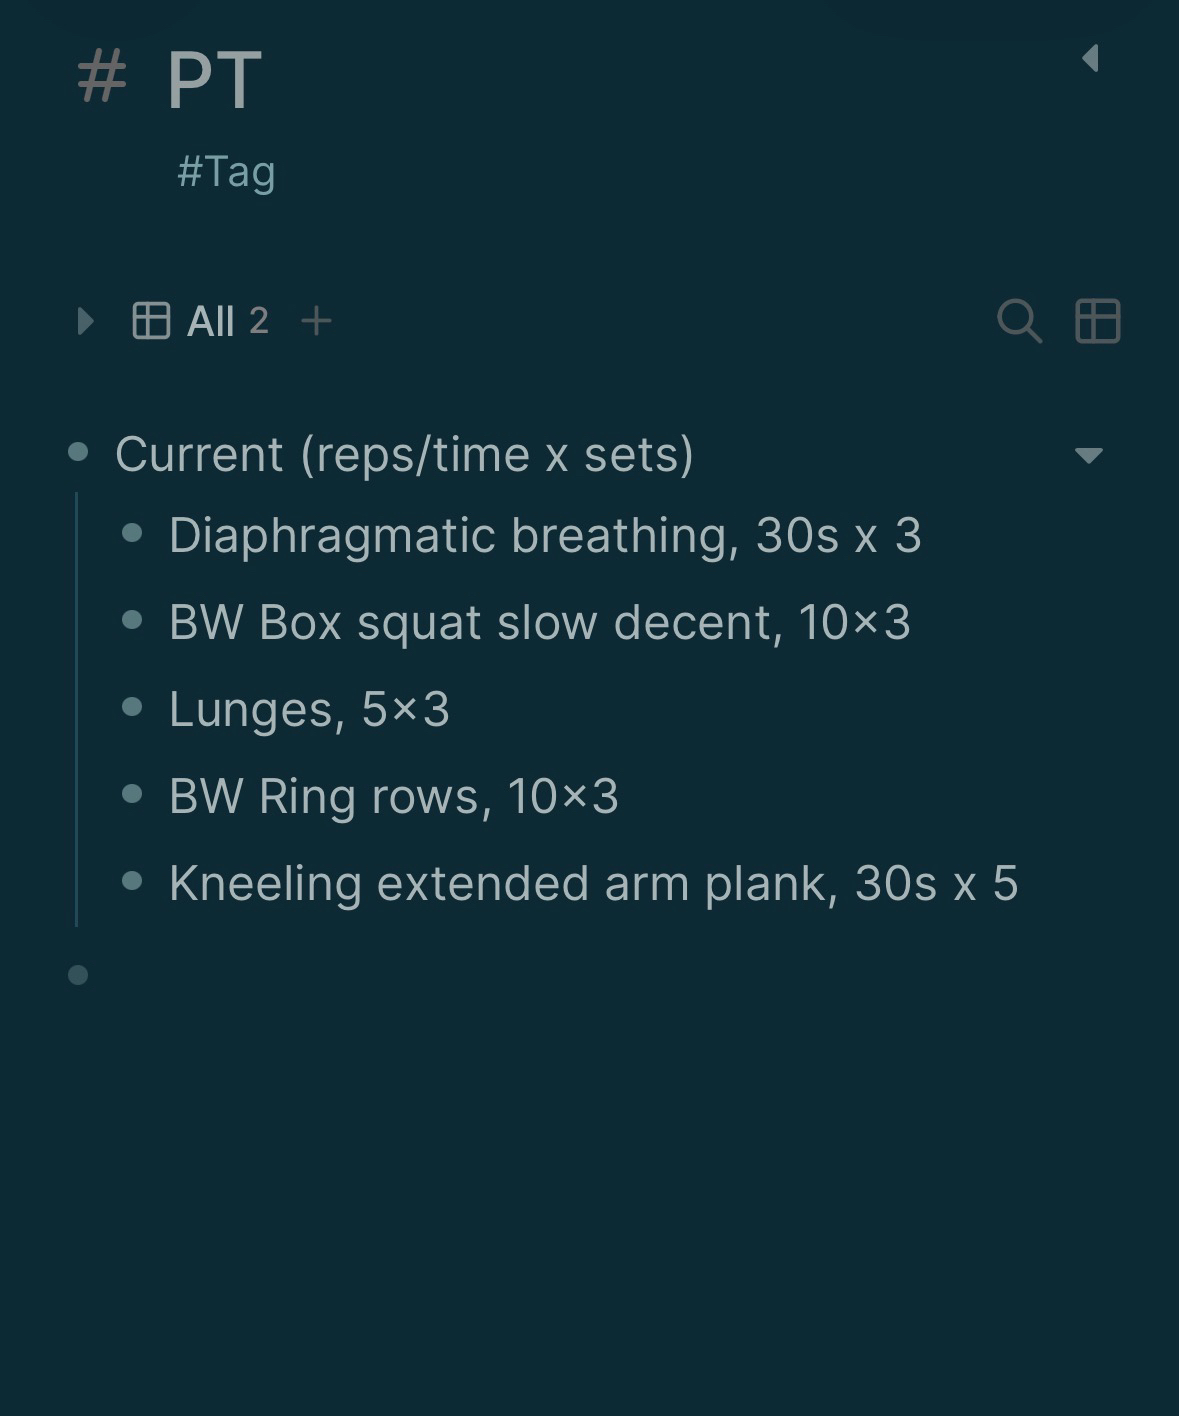Click bullet next to BW Ring rows
The height and width of the screenshot is (1416, 1179).
[132, 795]
